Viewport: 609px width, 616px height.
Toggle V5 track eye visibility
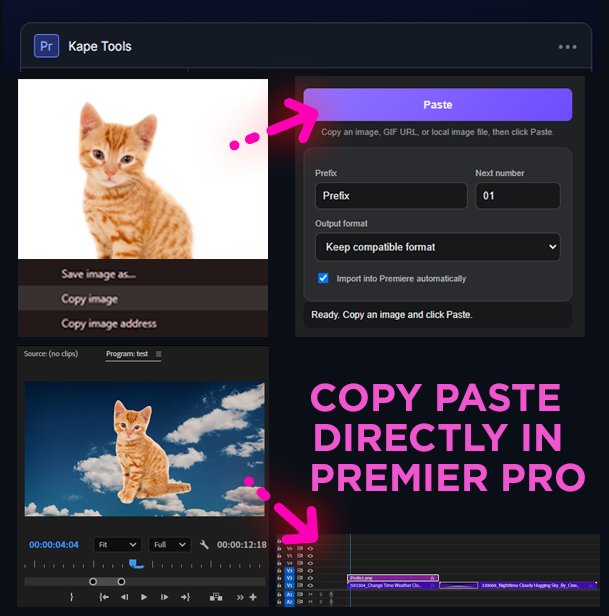click(x=310, y=556)
